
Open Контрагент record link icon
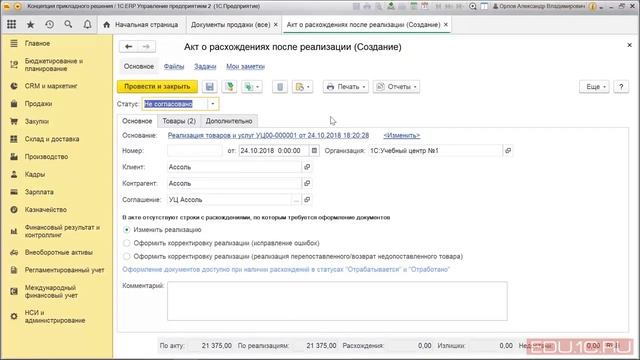[x=307, y=183]
